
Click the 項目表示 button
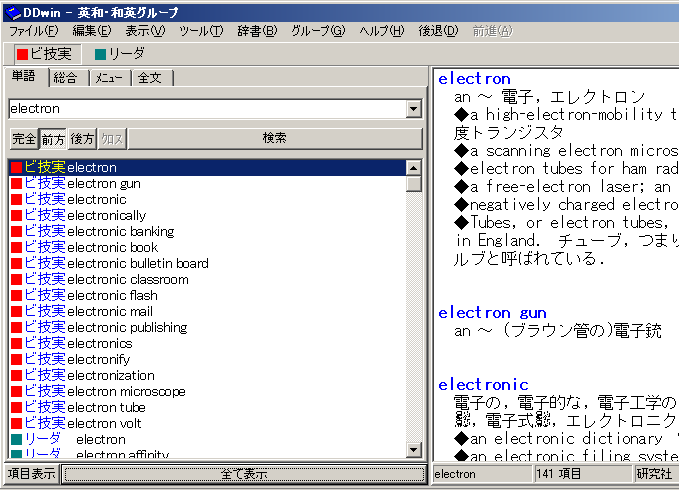click(x=32, y=474)
